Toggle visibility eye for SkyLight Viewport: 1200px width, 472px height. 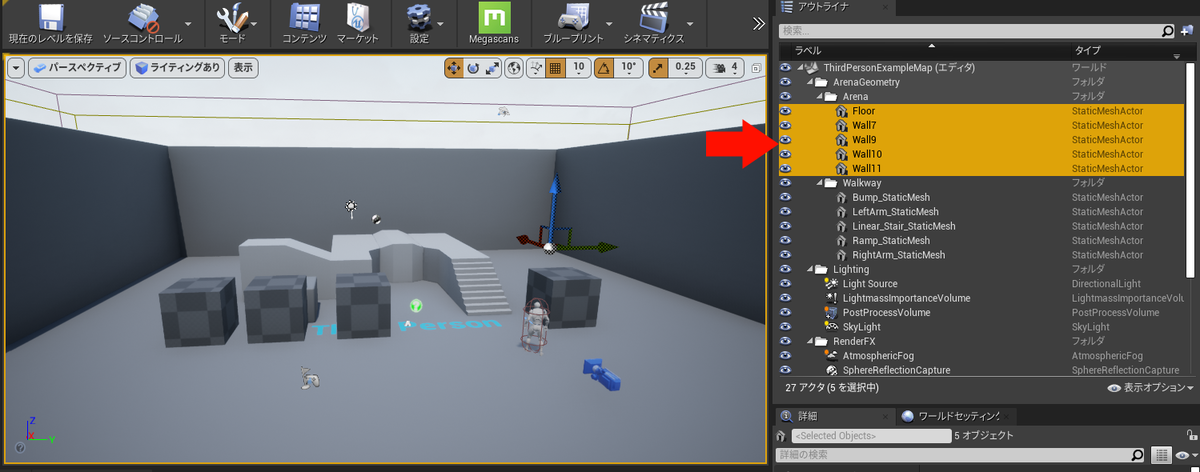(x=785, y=327)
